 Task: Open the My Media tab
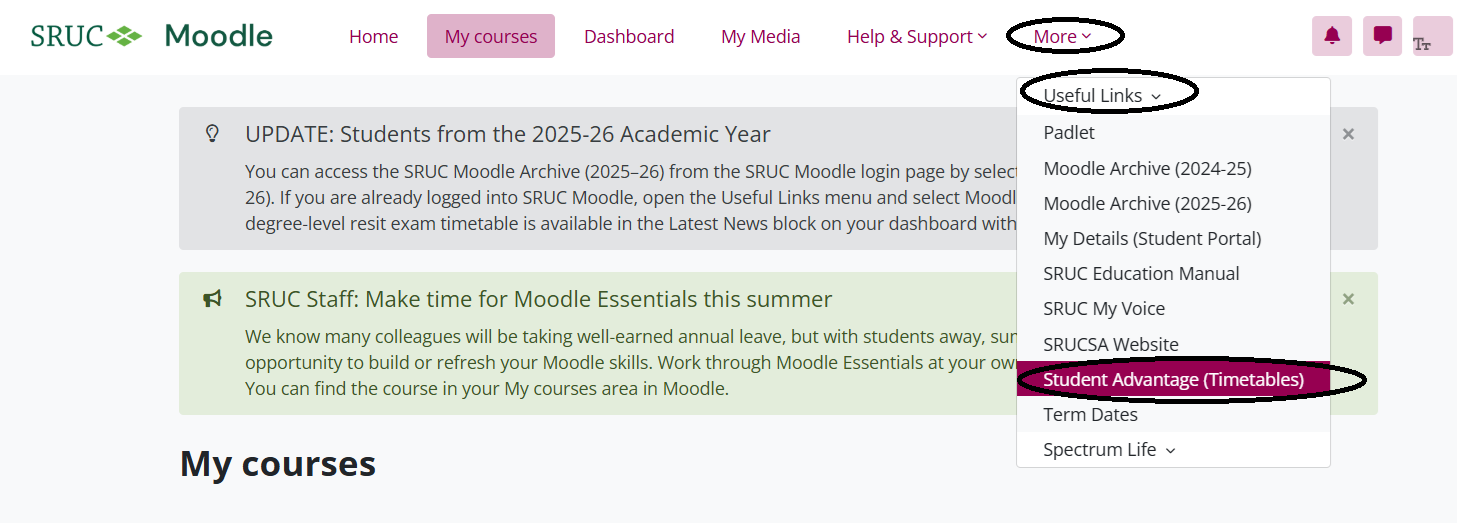[x=761, y=36]
